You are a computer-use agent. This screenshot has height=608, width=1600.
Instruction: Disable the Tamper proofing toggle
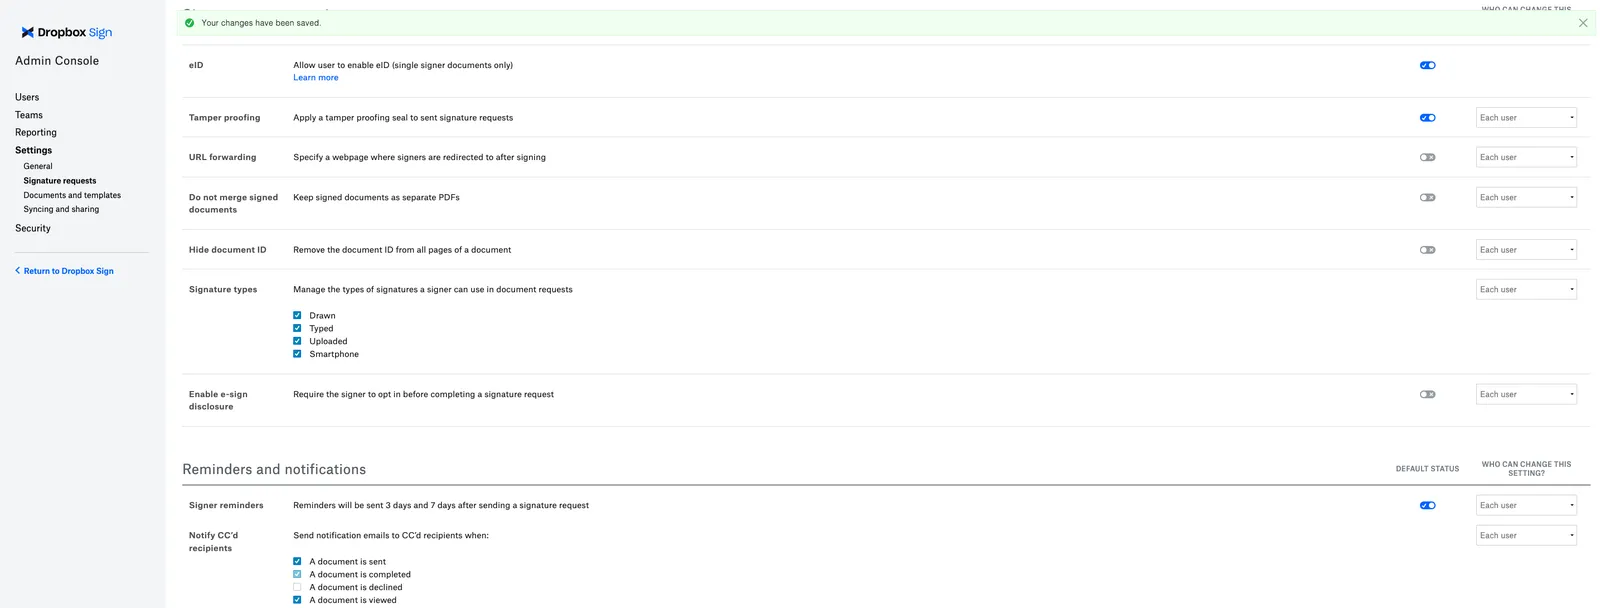tap(1427, 118)
